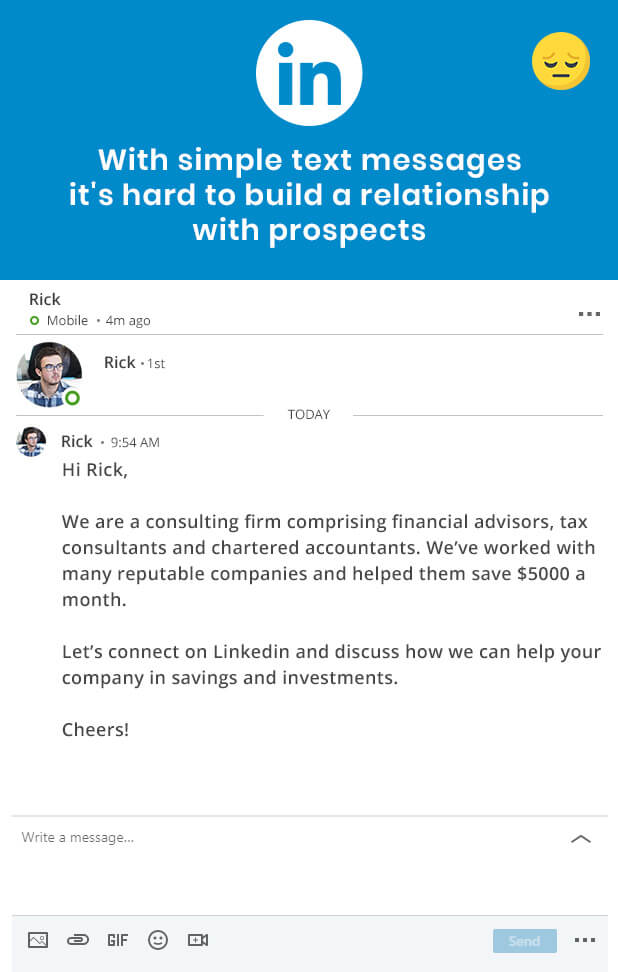Open Rick's large profile photo
Viewport: 618px width, 972px height.
pos(48,374)
